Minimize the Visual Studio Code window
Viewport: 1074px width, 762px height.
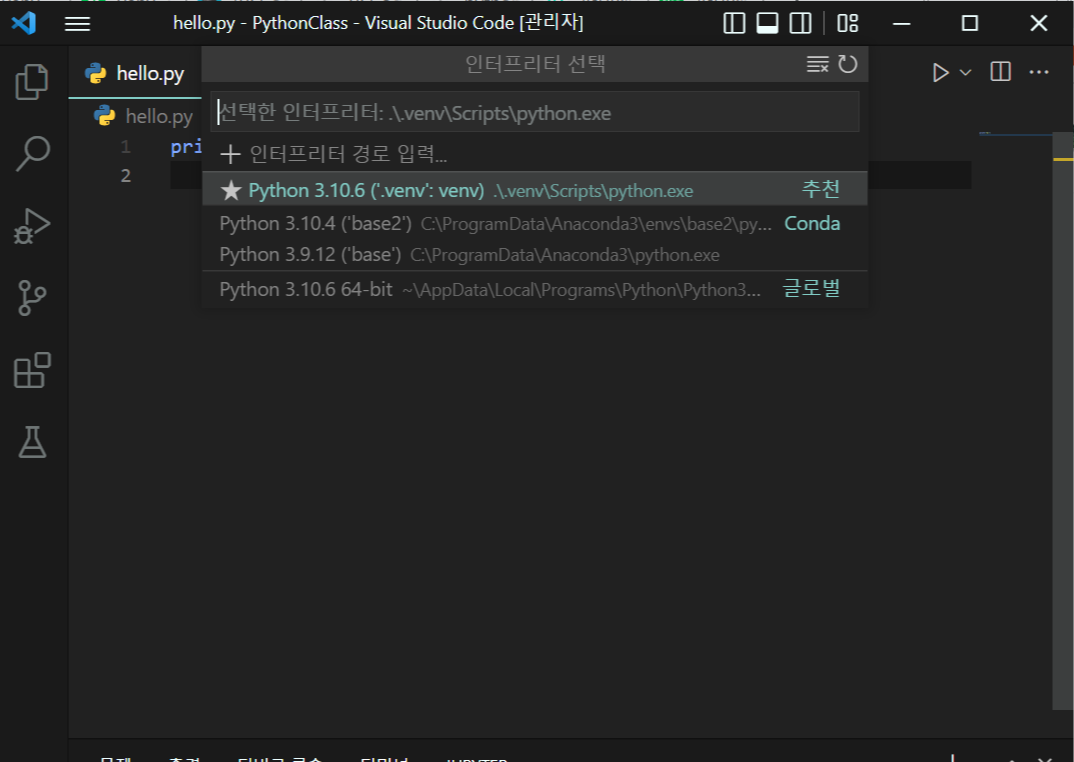(x=902, y=23)
